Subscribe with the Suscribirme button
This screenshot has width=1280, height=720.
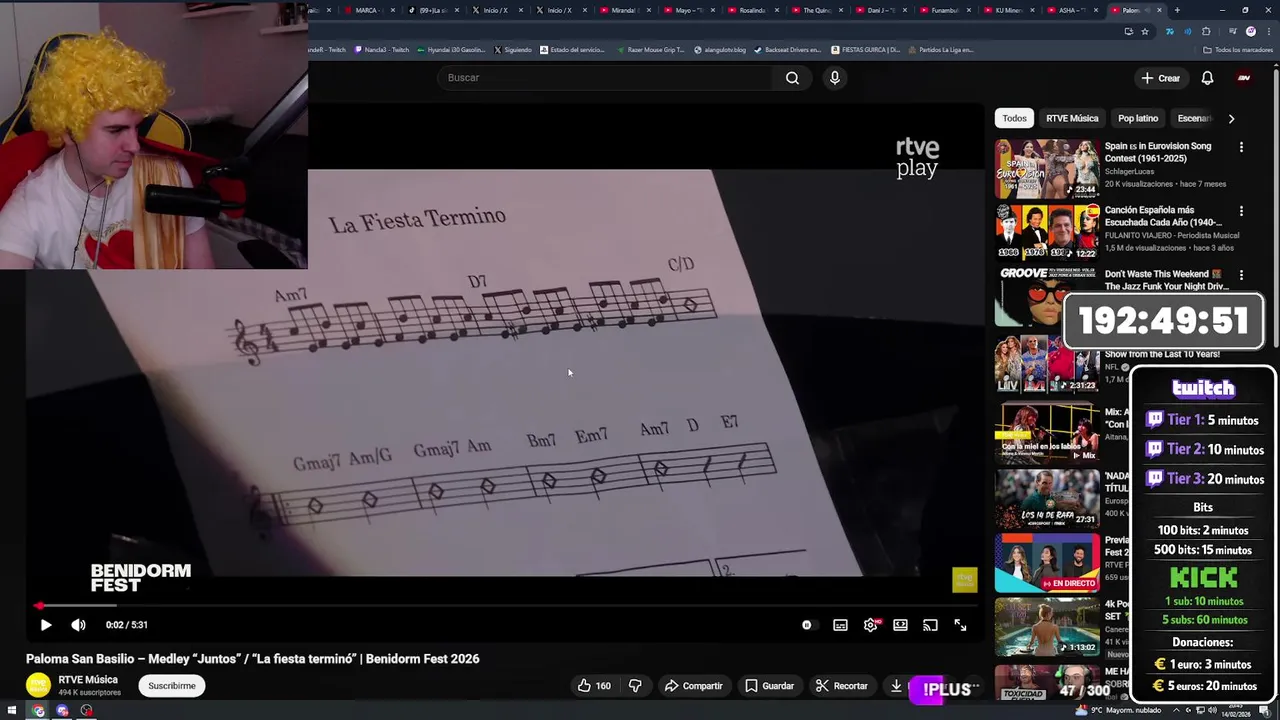pyautogui.click(x=172, y=686)
